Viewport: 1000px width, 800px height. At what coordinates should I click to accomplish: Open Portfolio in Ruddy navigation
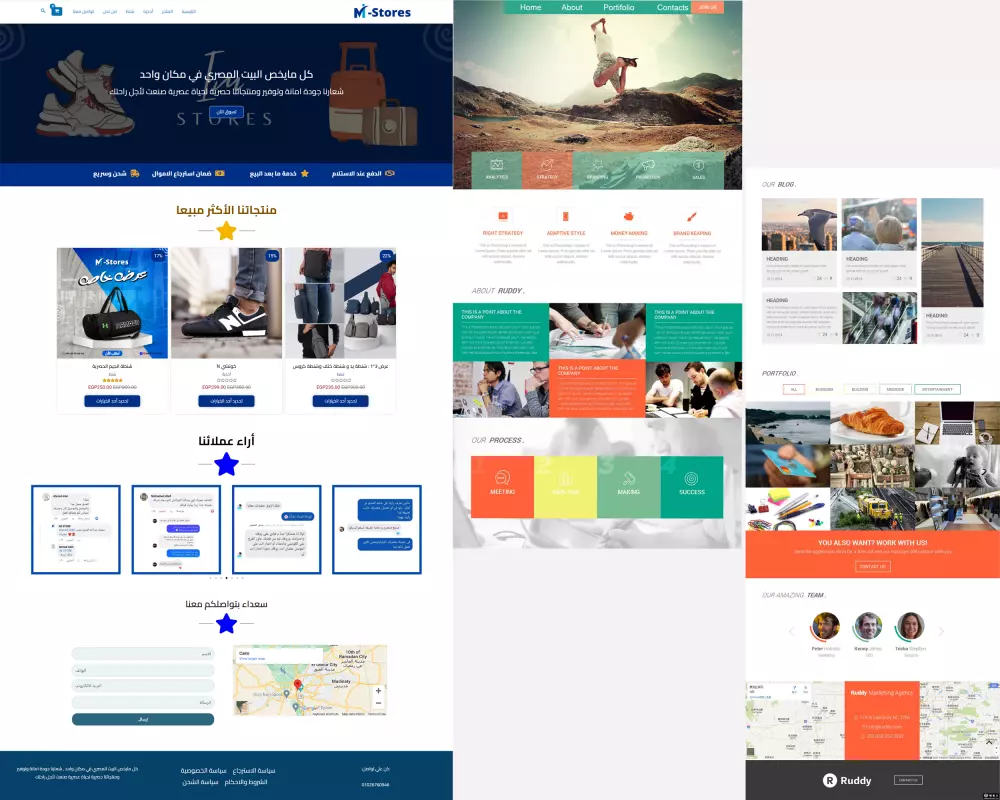[619, 7]
